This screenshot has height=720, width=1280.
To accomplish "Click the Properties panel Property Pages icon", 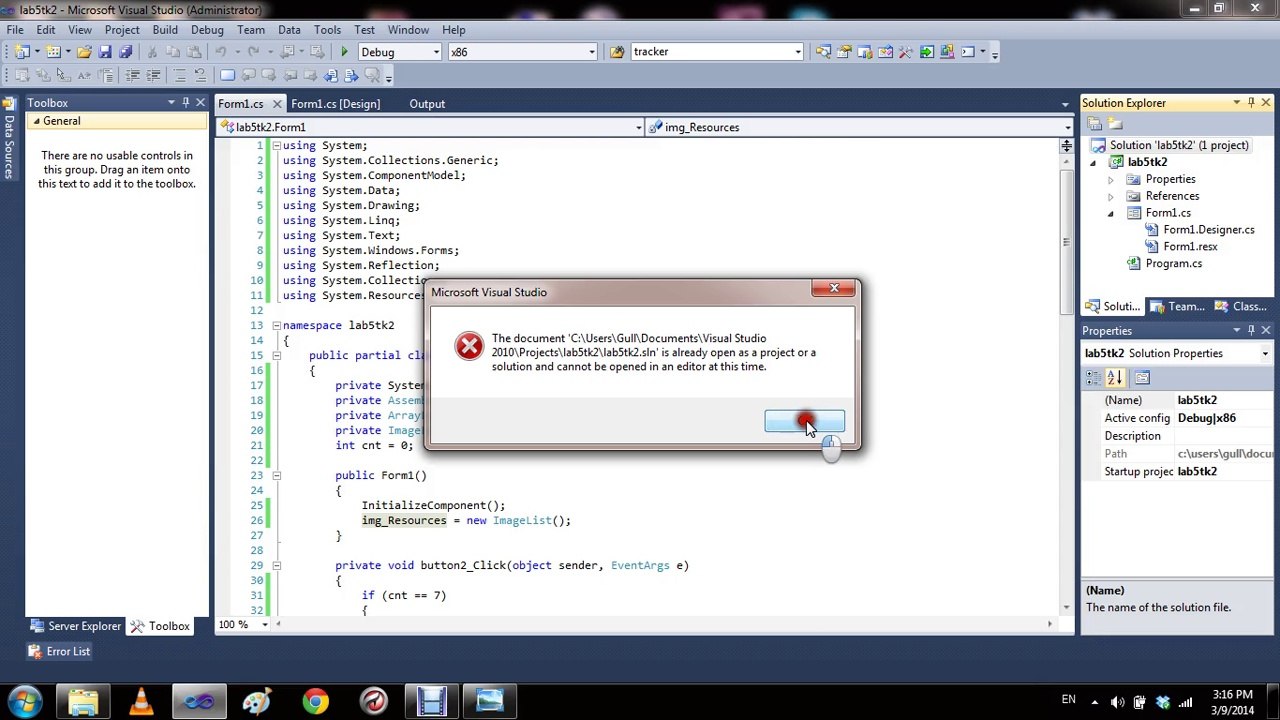I will (x=1142, y=378).
